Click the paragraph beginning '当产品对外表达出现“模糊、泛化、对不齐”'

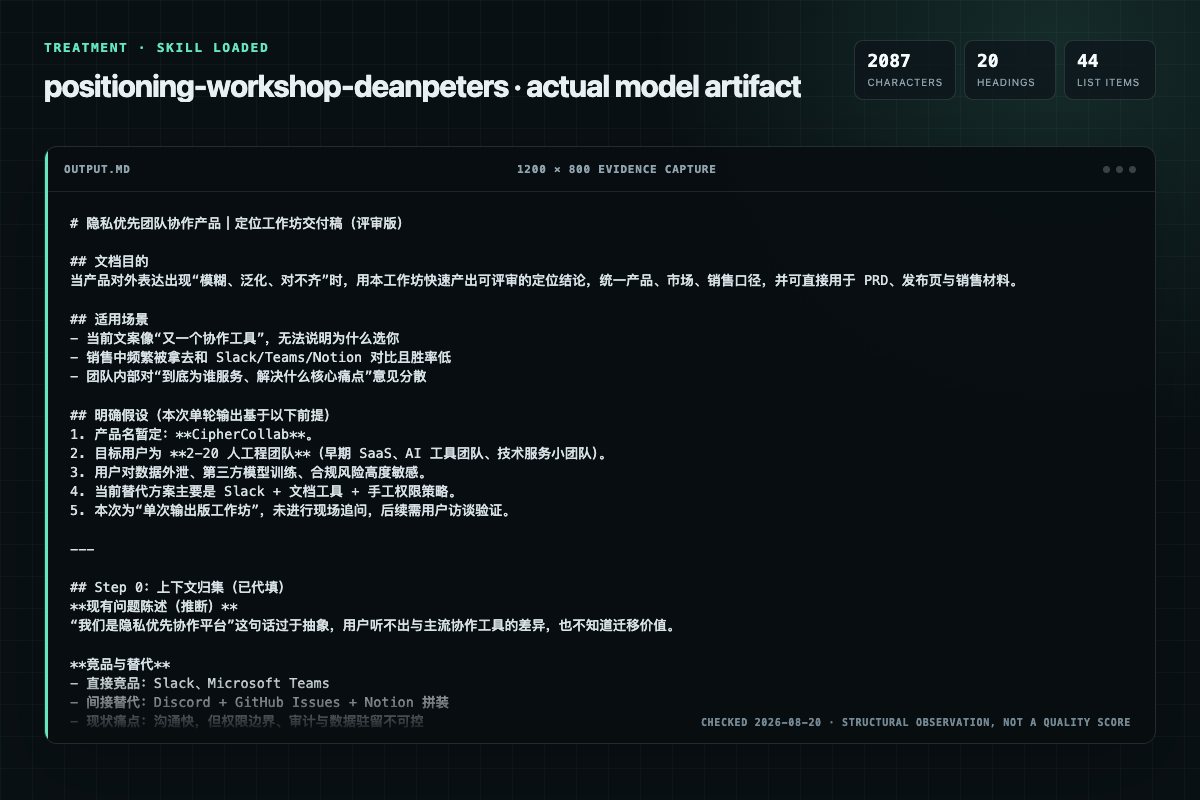544,281
